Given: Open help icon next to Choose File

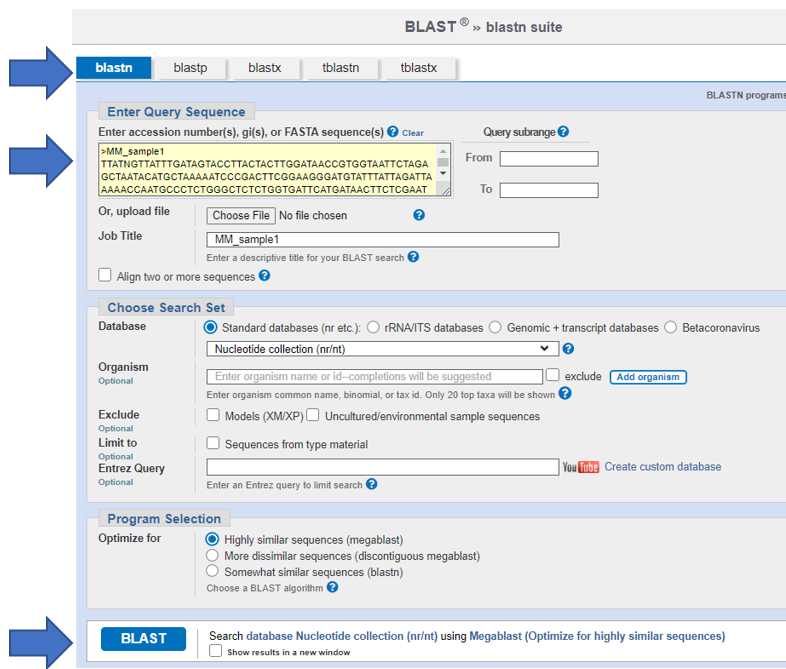Looking at the screenshot, I should tap(419, 215).
